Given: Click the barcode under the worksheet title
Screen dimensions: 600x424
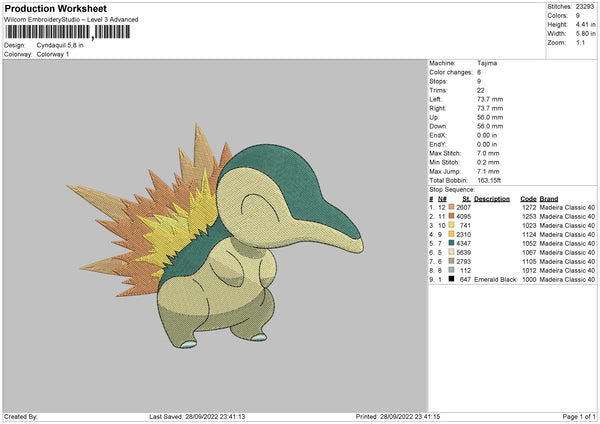Looking at the screenshot, I should (x=68, y=32).
